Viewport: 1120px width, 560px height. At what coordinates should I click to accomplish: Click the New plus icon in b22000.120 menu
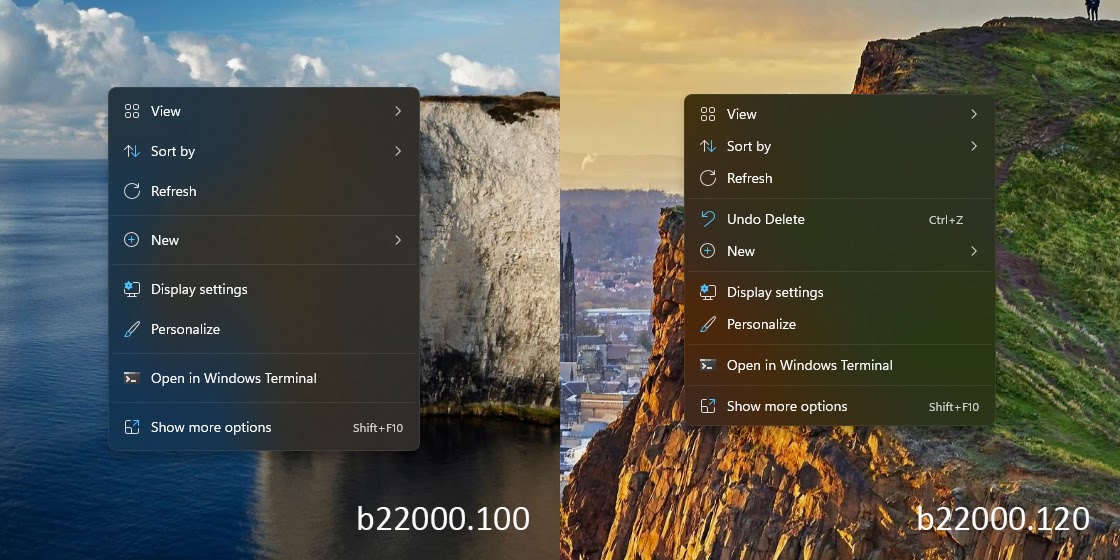click(x=708, y=251)
